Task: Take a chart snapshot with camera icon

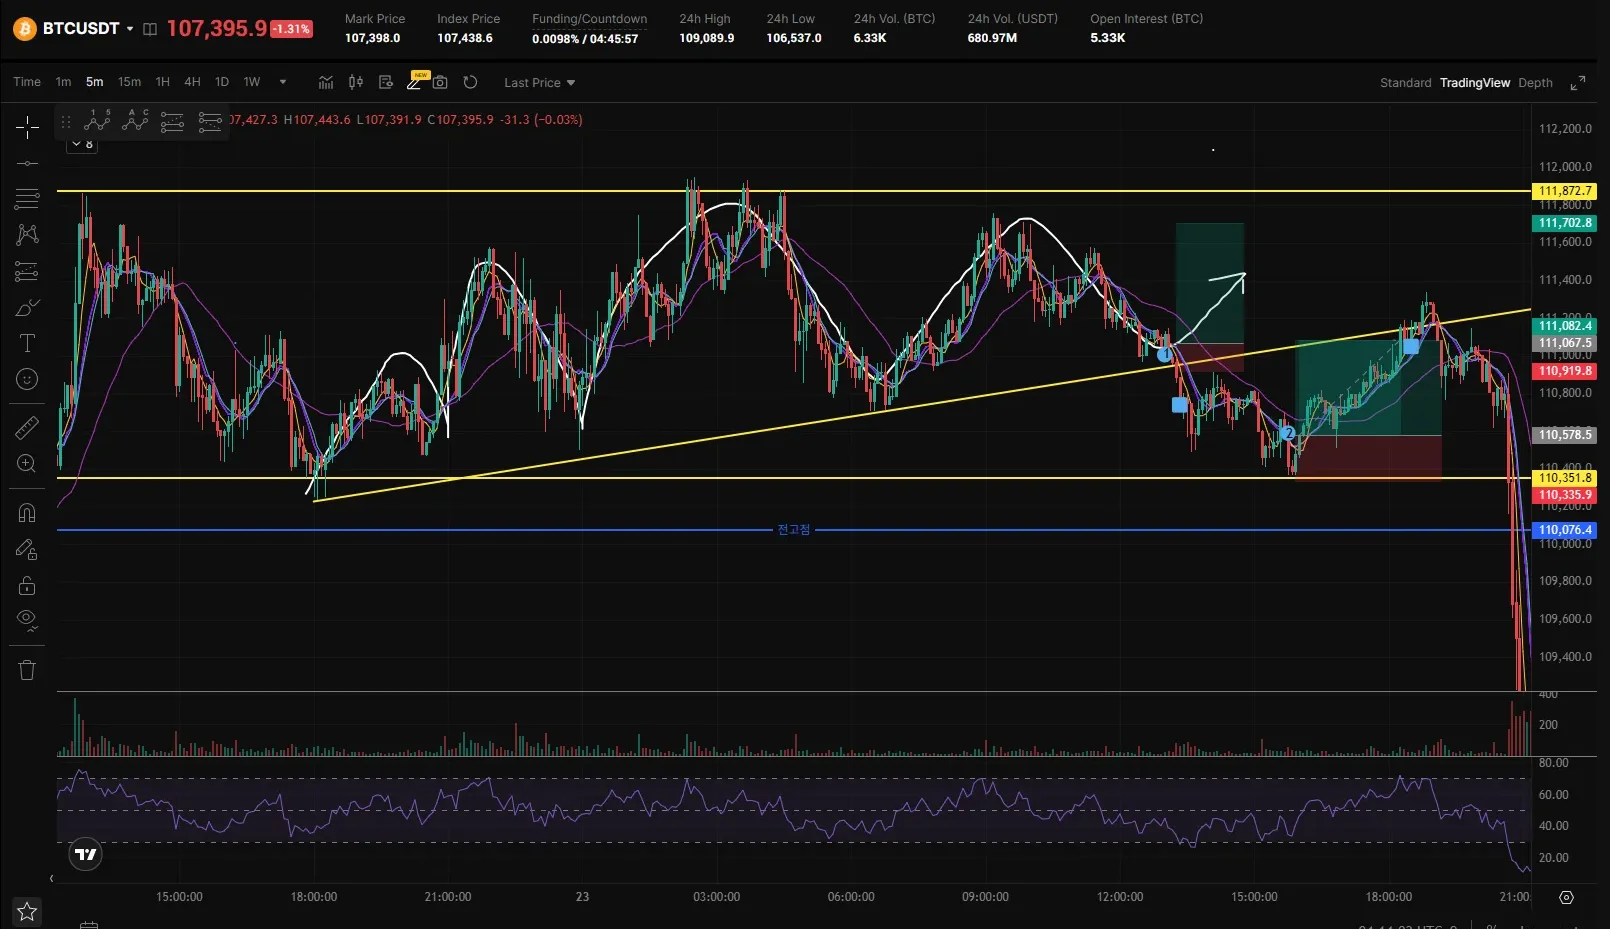Action: pyautogui.click(x=440, y=82)
